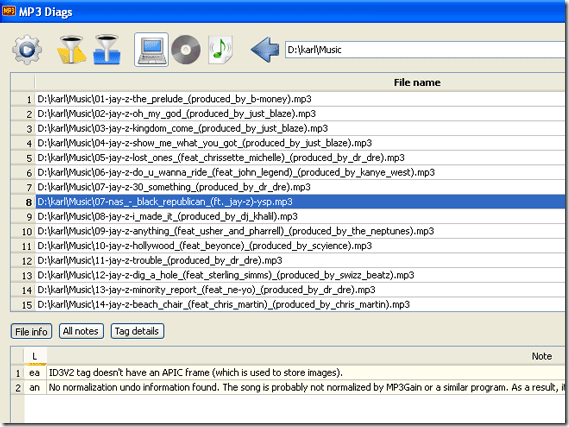Screen dimensions: 569x427
Task: Open the Tag details tab
Action: [x=137, y=331]
